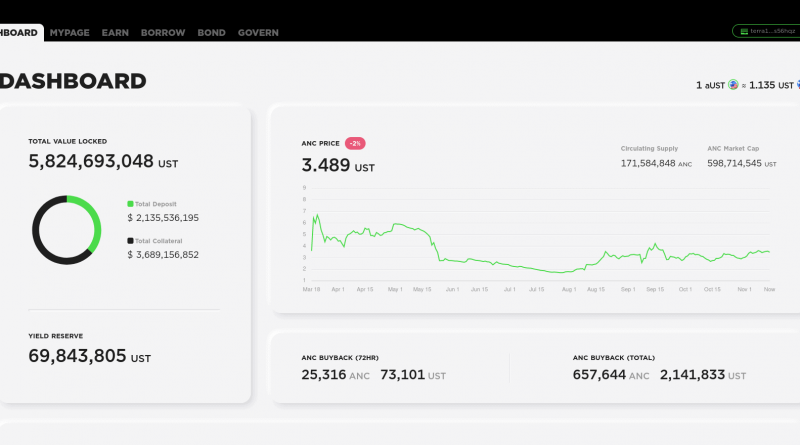The image size is (800, 445).
Task: Switch to the MYPAGE tab
Action: click(x=69, y=33)
